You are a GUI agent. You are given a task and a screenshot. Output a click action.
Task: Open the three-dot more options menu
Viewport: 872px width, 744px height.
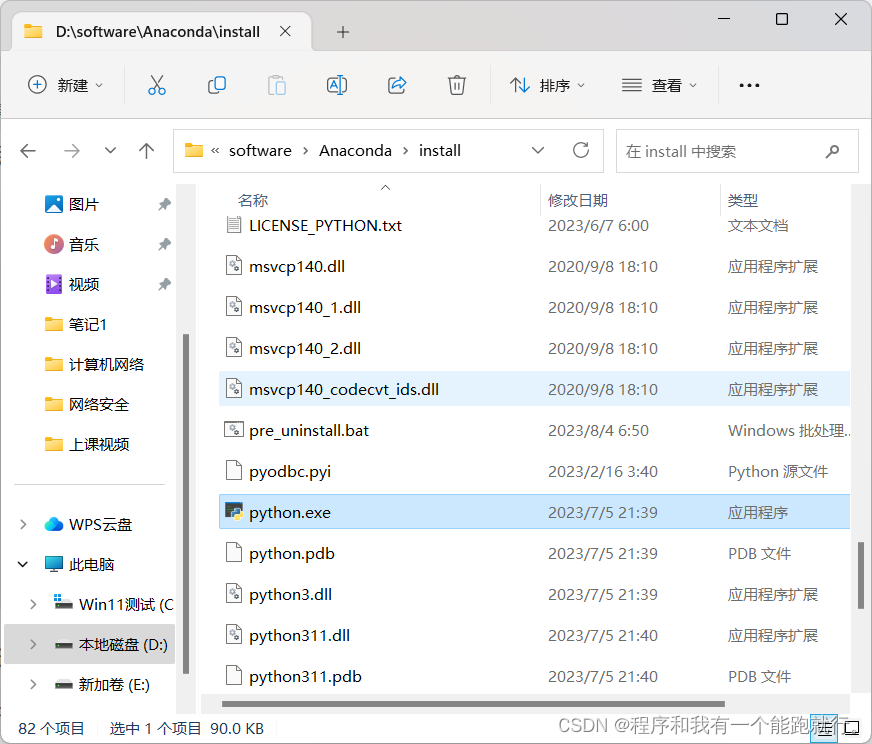coord(749,85)
